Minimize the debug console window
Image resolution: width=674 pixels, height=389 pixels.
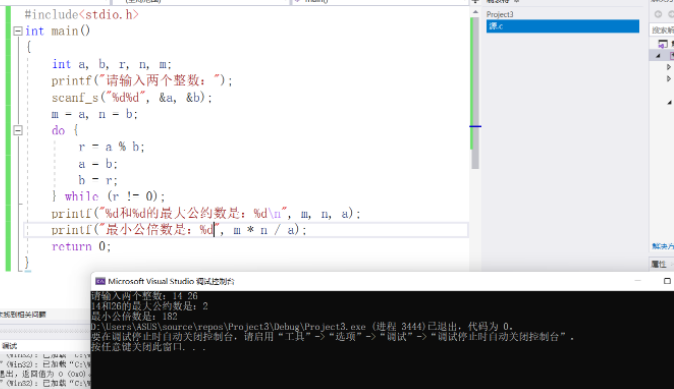point(638,281)
